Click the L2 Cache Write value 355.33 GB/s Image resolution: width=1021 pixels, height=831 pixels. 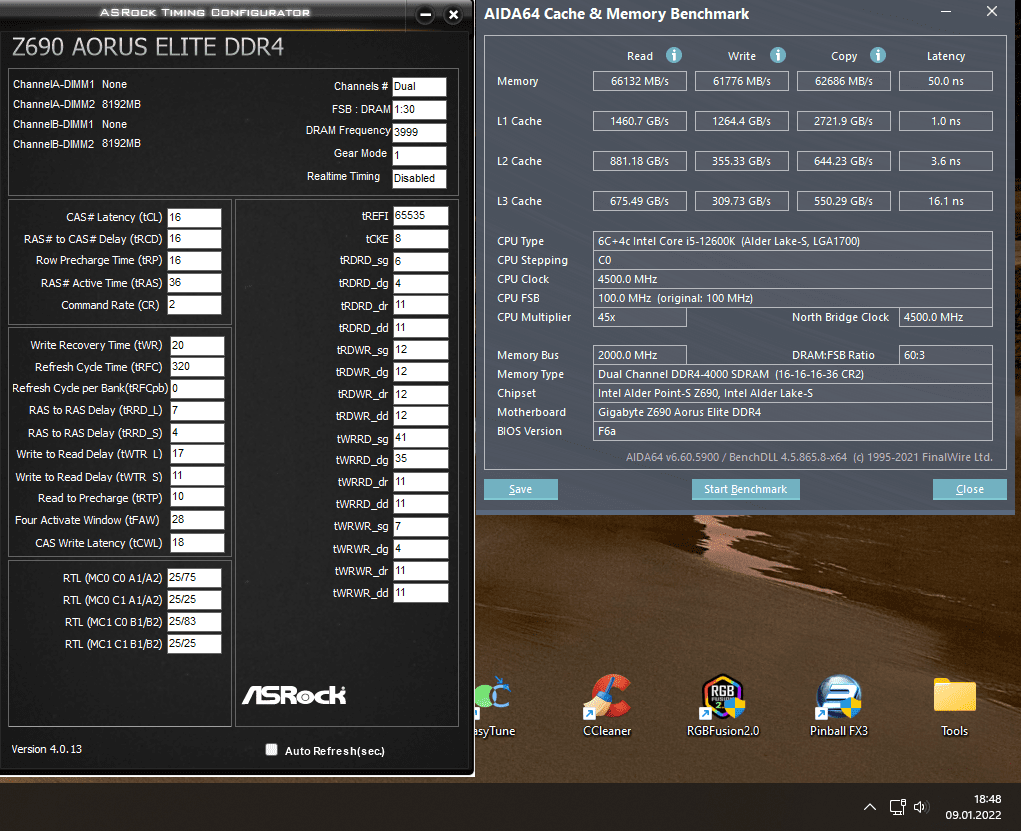point(742,161)
